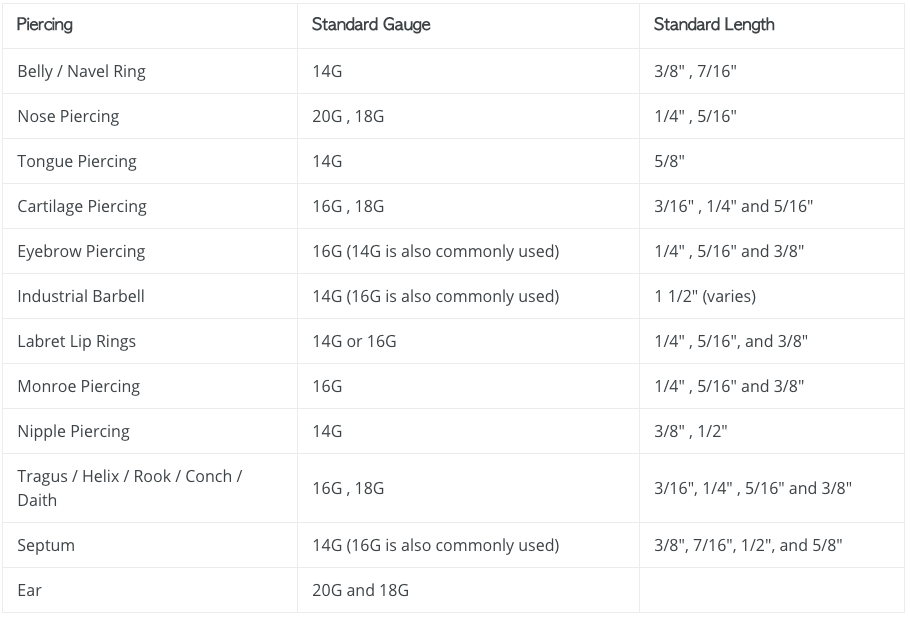Select the 20G and 18G gauge cell
The image size is (910, 617).
coord(468,590)
